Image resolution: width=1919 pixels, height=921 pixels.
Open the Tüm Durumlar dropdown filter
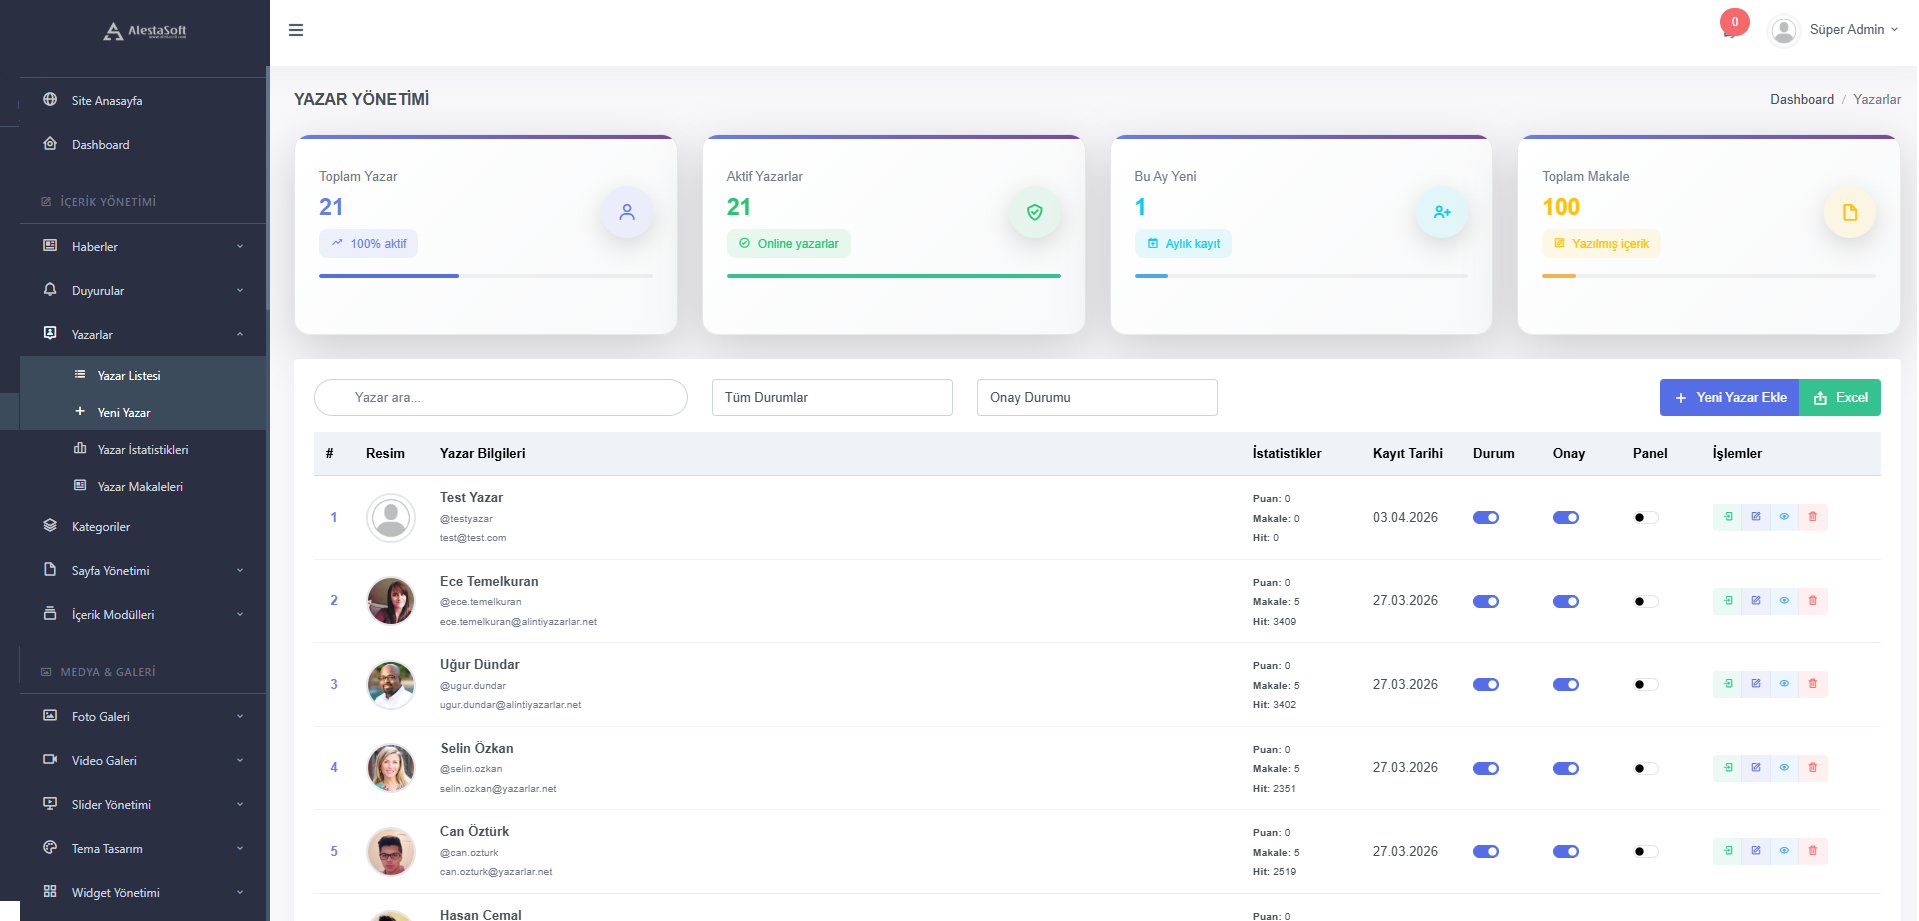pyautogui.click(x=832, y=398)
